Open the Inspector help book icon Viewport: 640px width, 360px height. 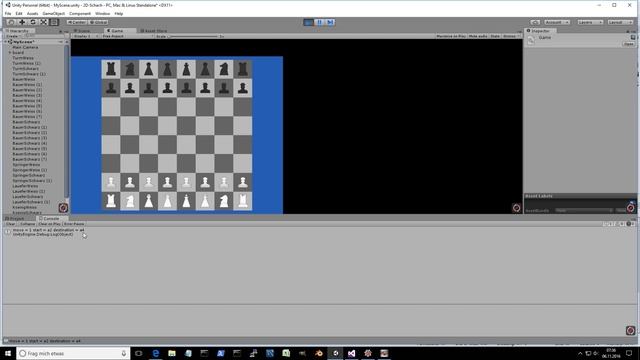(633, 37)
